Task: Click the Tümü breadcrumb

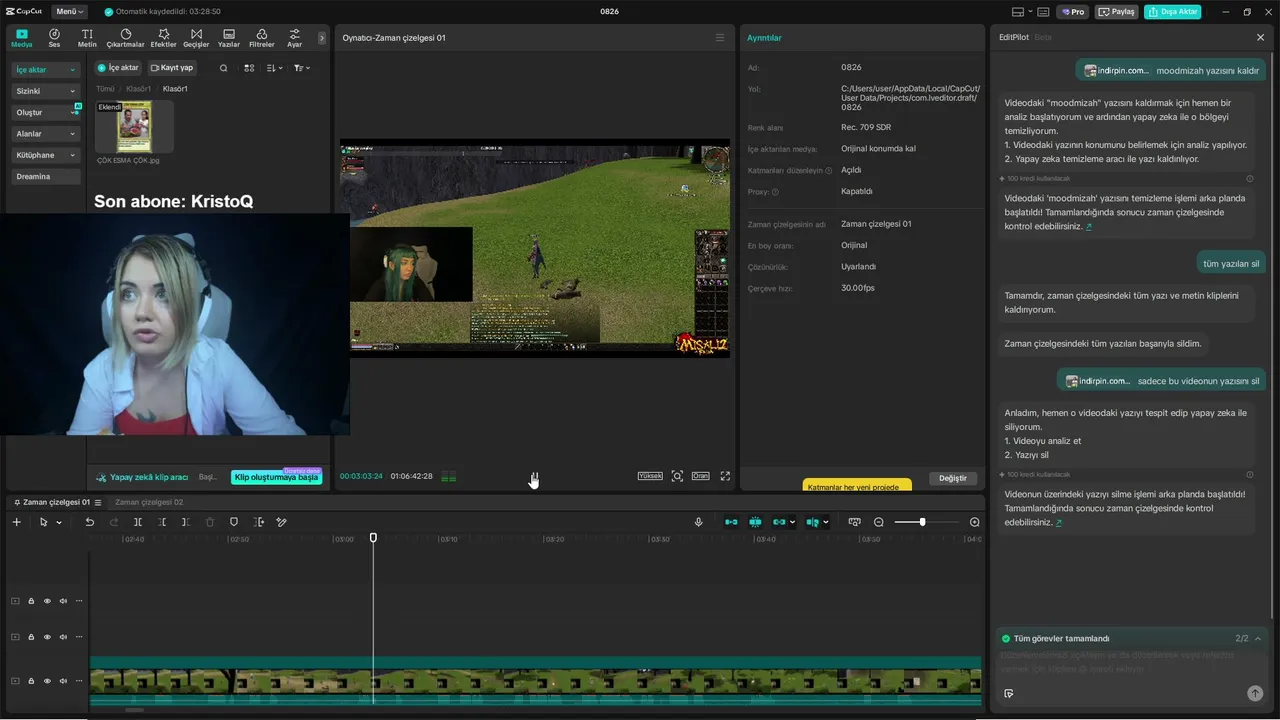Action: point(105,89)
